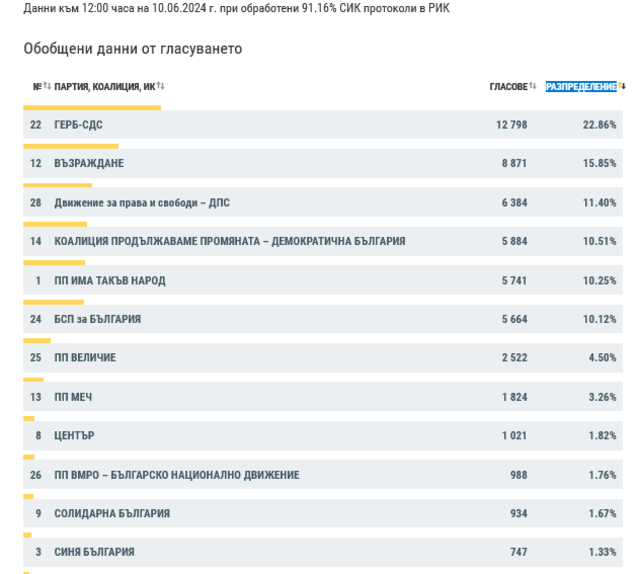Click vote count 934
Image resolution: width=640 pixels, height=574 pixels.
(x=518, y=513)
